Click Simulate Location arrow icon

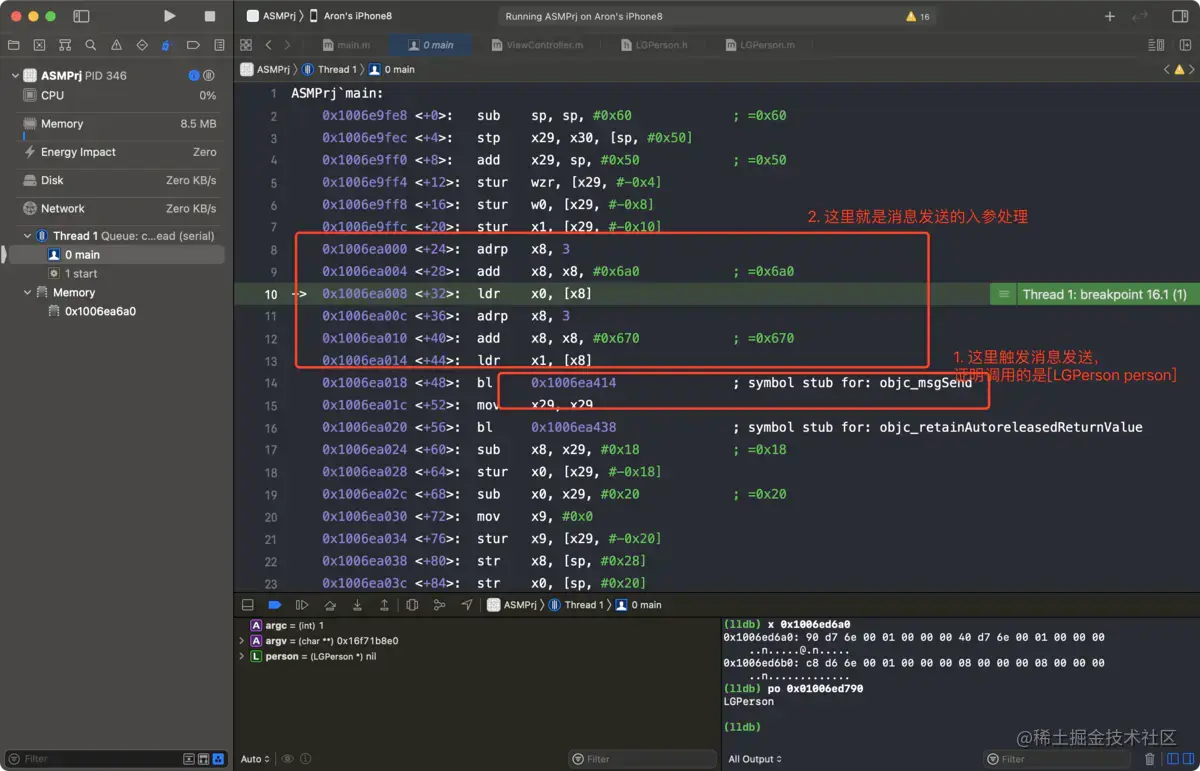[x=467, y=605]
